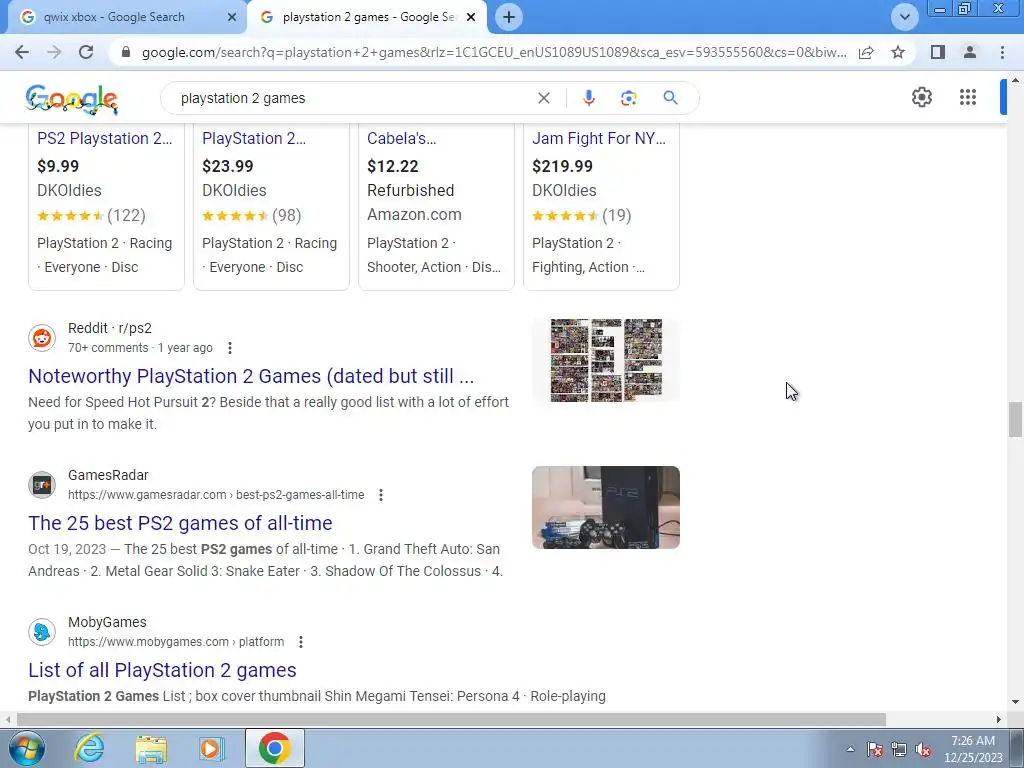Click the vertical scrollbar down arrow
This screenshot has width=1024, height=768.
(x=1015, y=702)
